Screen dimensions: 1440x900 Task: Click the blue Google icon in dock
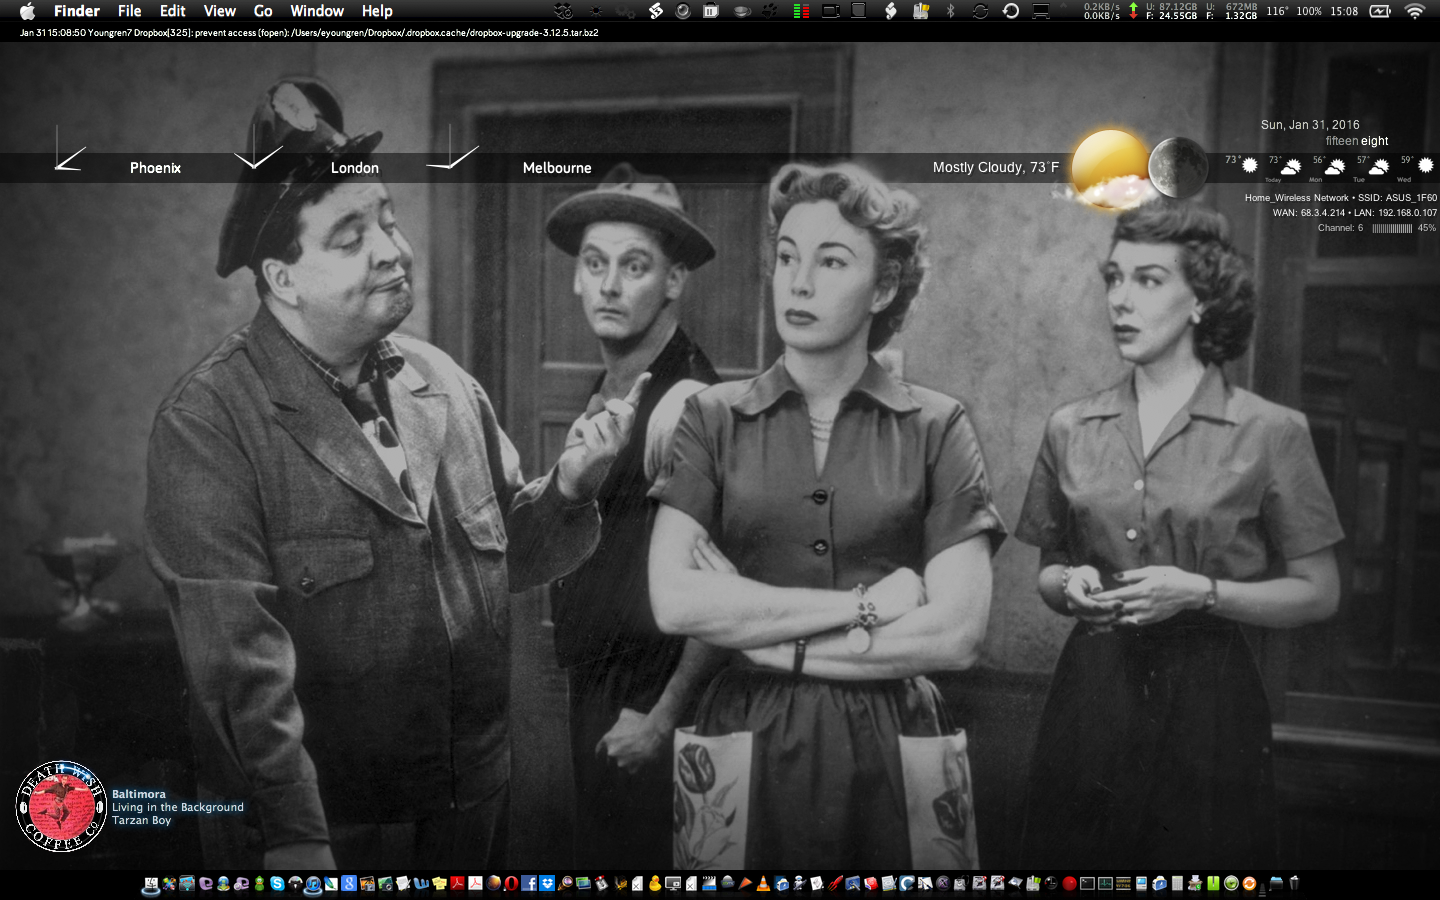tap(349, 884)
